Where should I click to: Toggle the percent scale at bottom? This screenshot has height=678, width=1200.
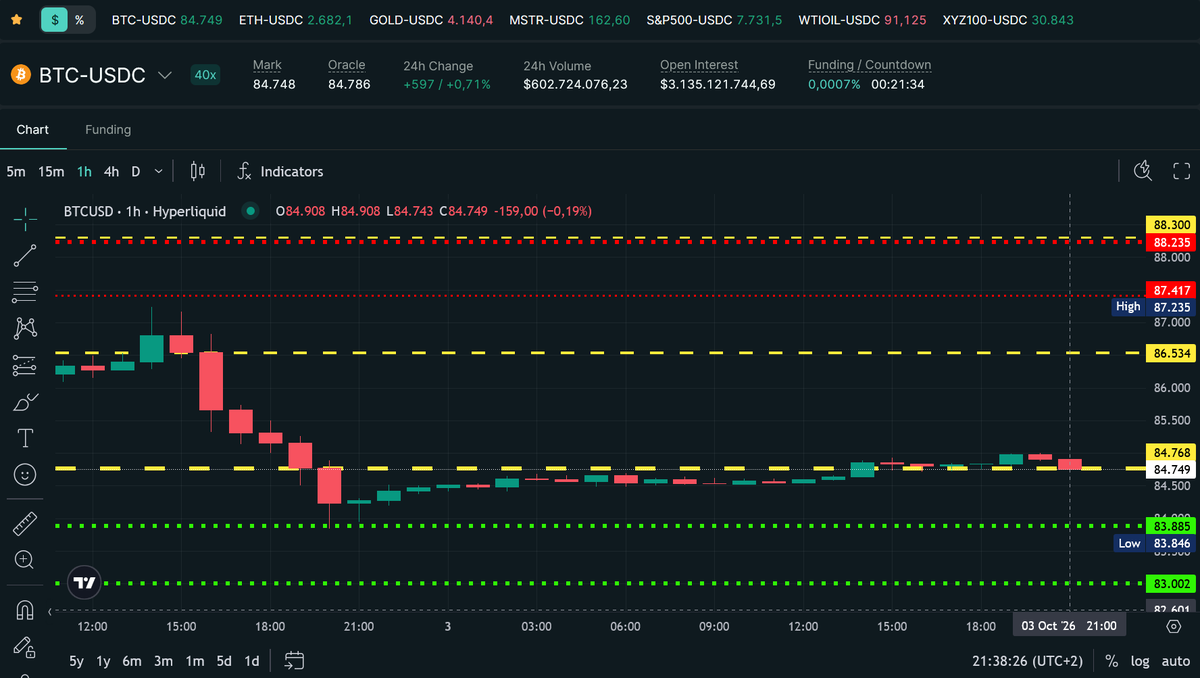pyautogui.click(x=1111, y=661)
